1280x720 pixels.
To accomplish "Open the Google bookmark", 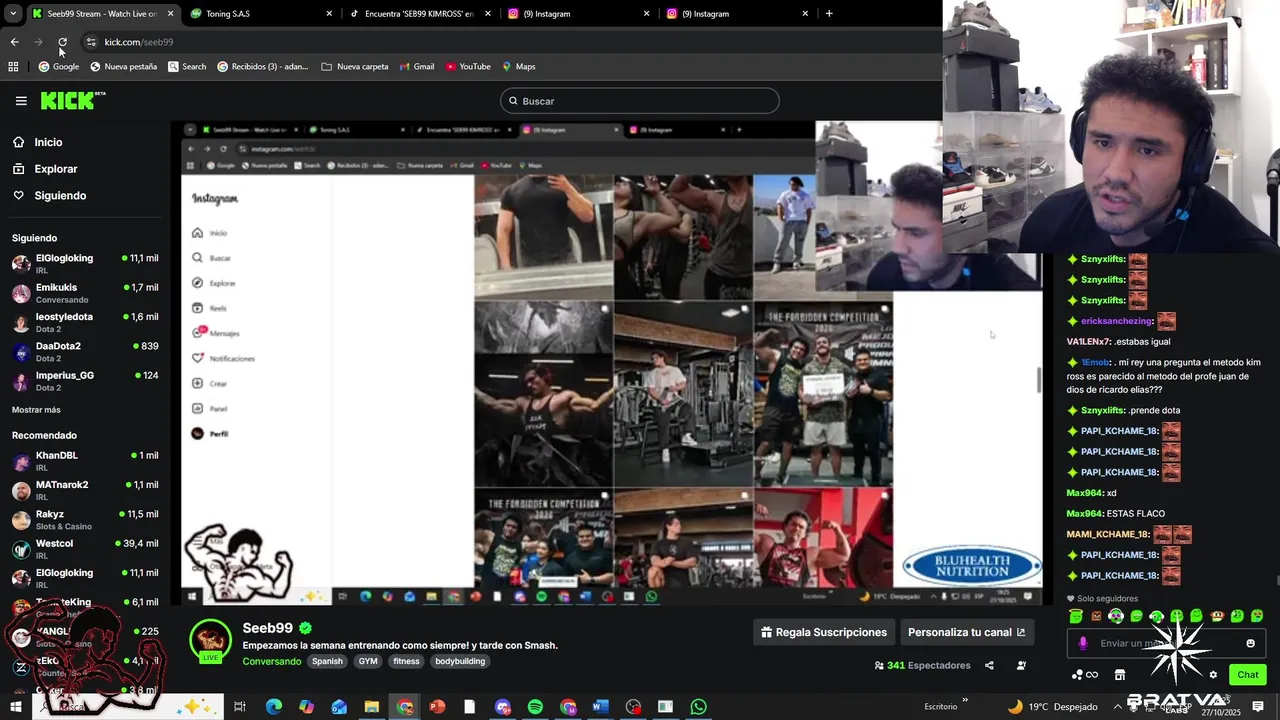I will coord(58,67).
